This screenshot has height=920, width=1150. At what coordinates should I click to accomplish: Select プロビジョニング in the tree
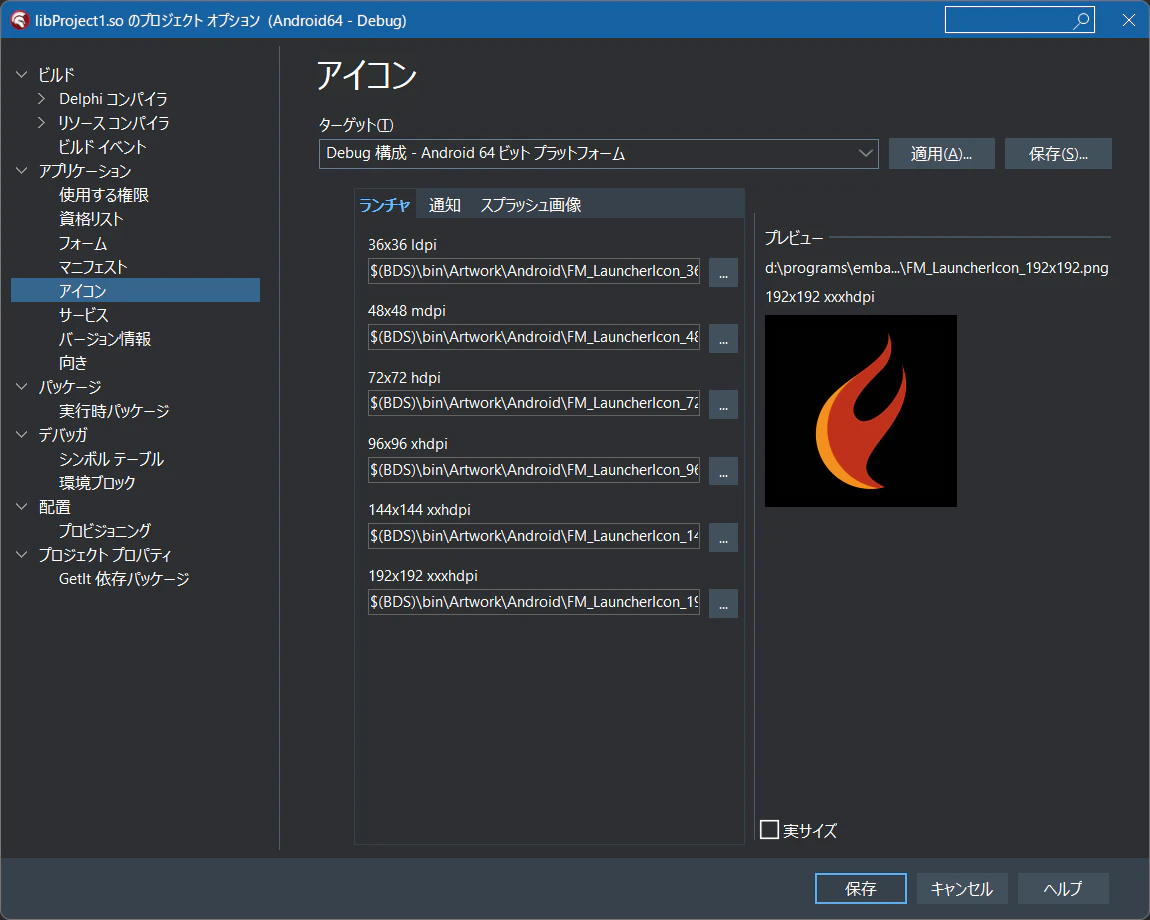tap(105, 530)
